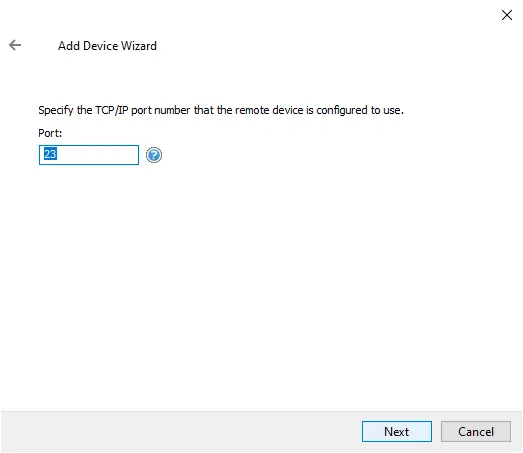The height and width of the screenshot is (453, 523).
Task: Click the Port: label above the field
Action: pos(50,133)
